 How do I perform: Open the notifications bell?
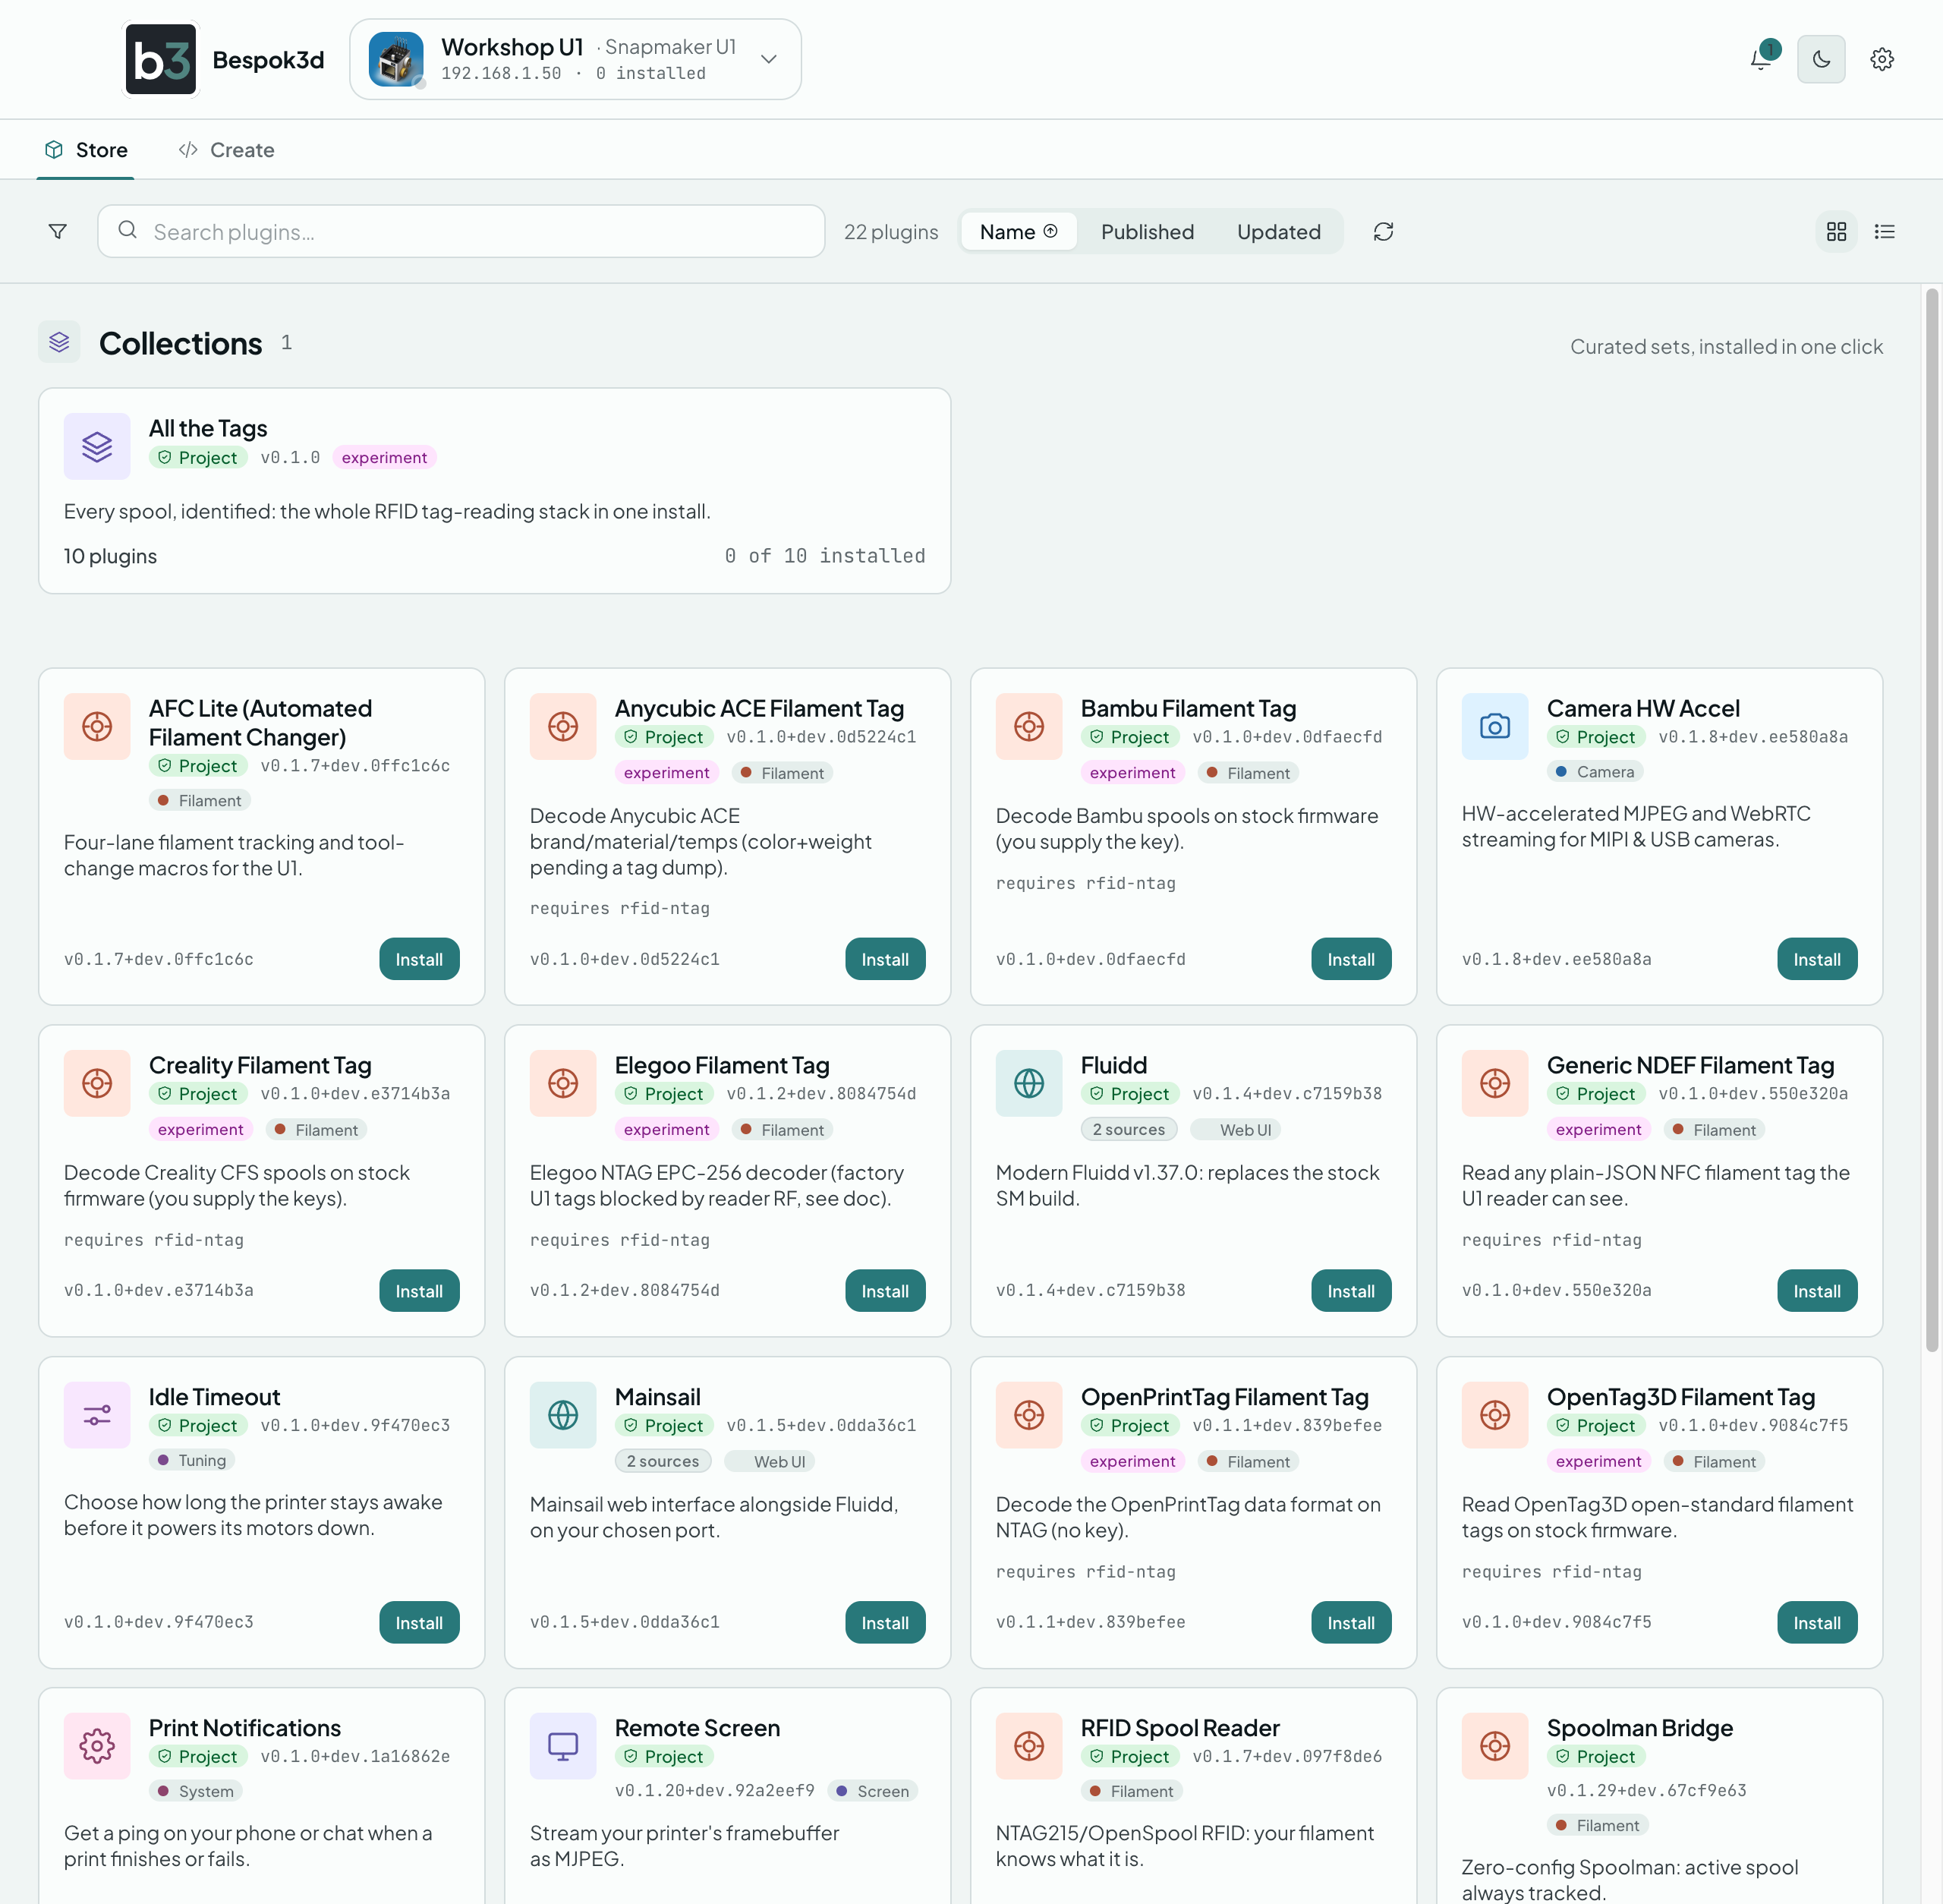tap(1761, 59)
